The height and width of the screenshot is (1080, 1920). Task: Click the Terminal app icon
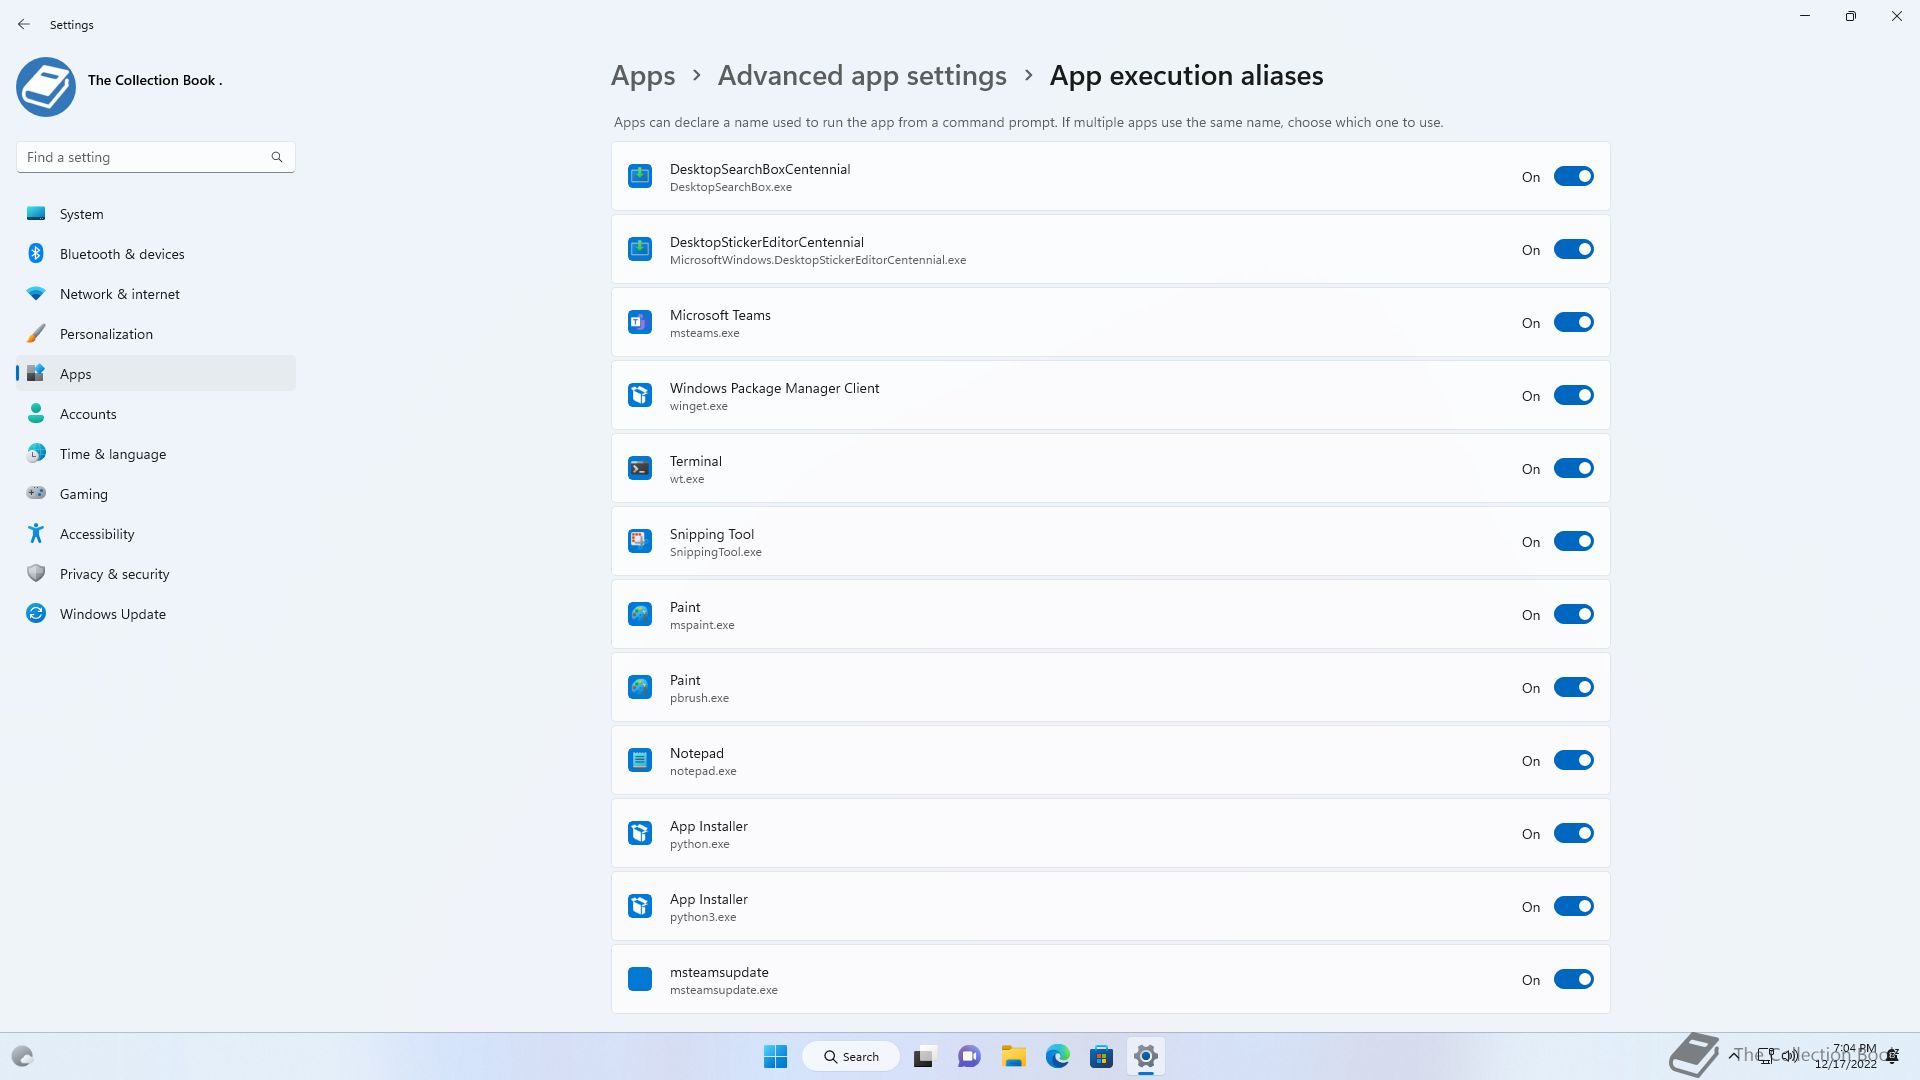[x=640, y=469]
